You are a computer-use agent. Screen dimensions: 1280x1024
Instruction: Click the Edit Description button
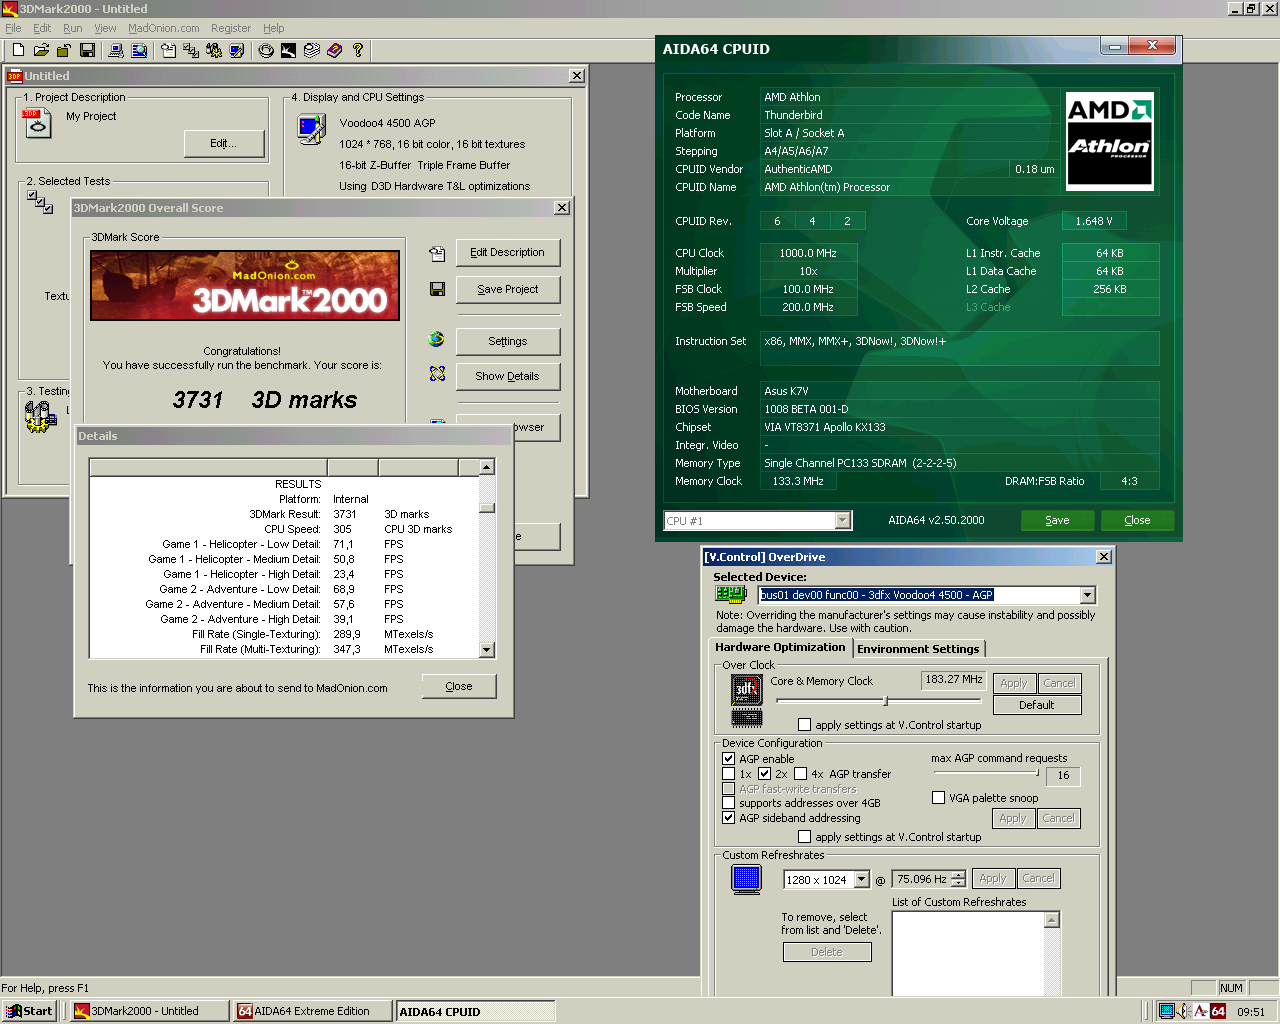tap(508, 252)
